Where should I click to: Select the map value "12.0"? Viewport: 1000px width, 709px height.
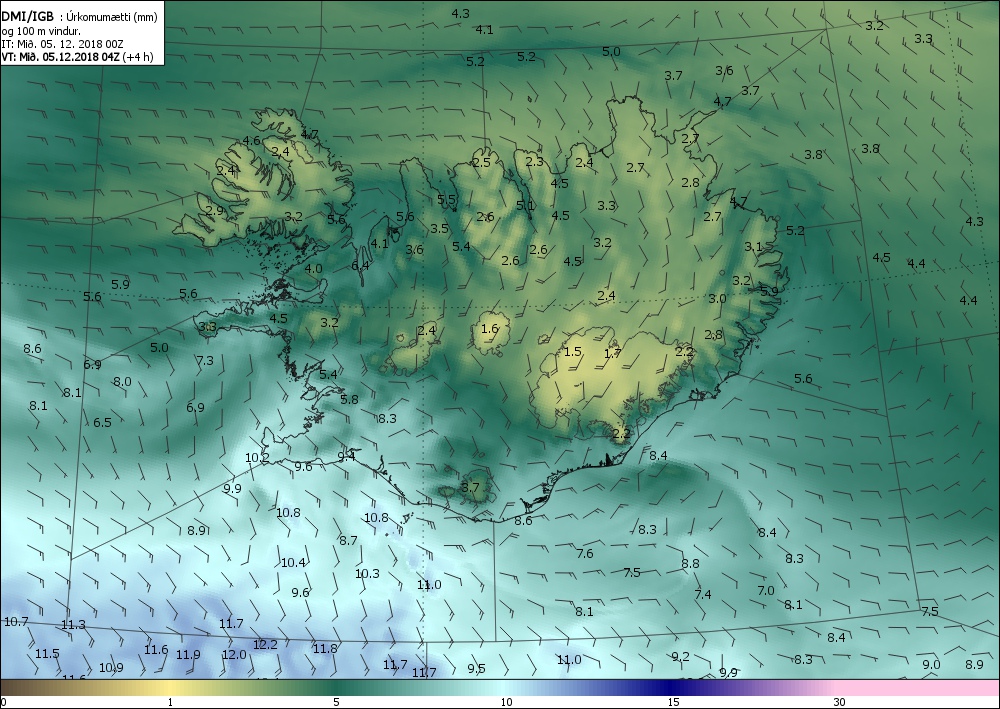point(234,655)
